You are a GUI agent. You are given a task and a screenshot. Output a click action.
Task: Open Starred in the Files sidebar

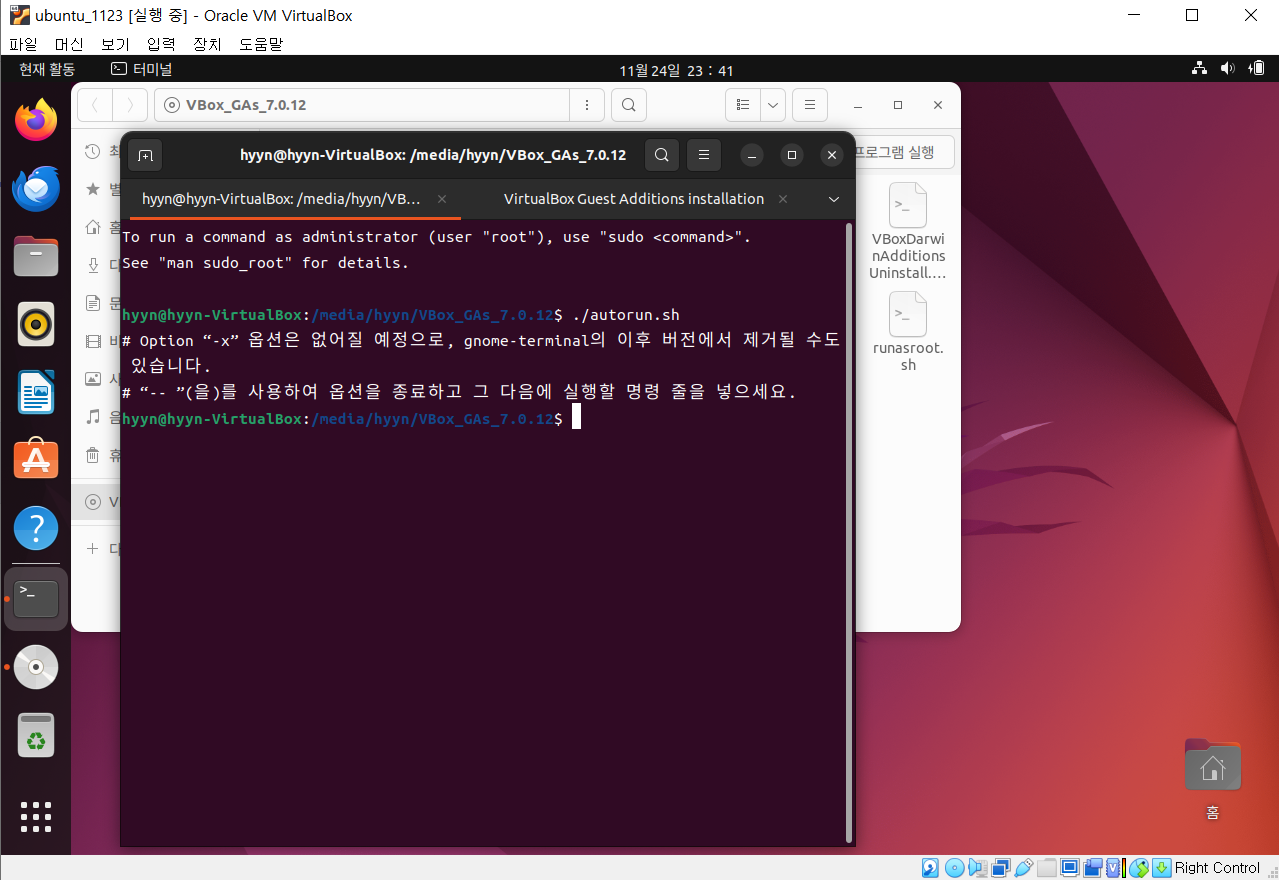[x=96, y=188]
